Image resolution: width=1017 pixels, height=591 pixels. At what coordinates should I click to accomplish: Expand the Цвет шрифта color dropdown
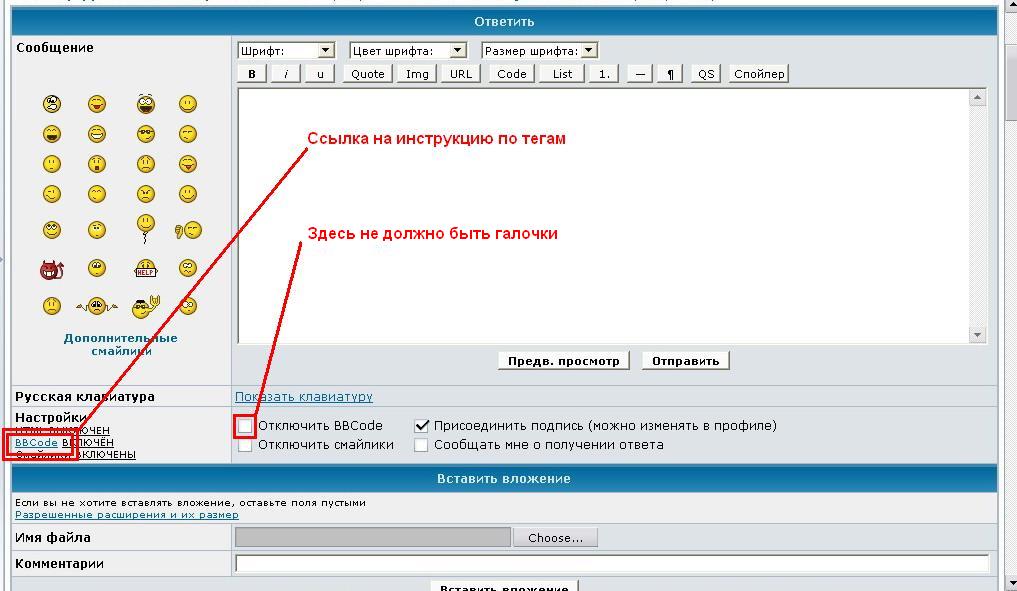coord(408,50)
